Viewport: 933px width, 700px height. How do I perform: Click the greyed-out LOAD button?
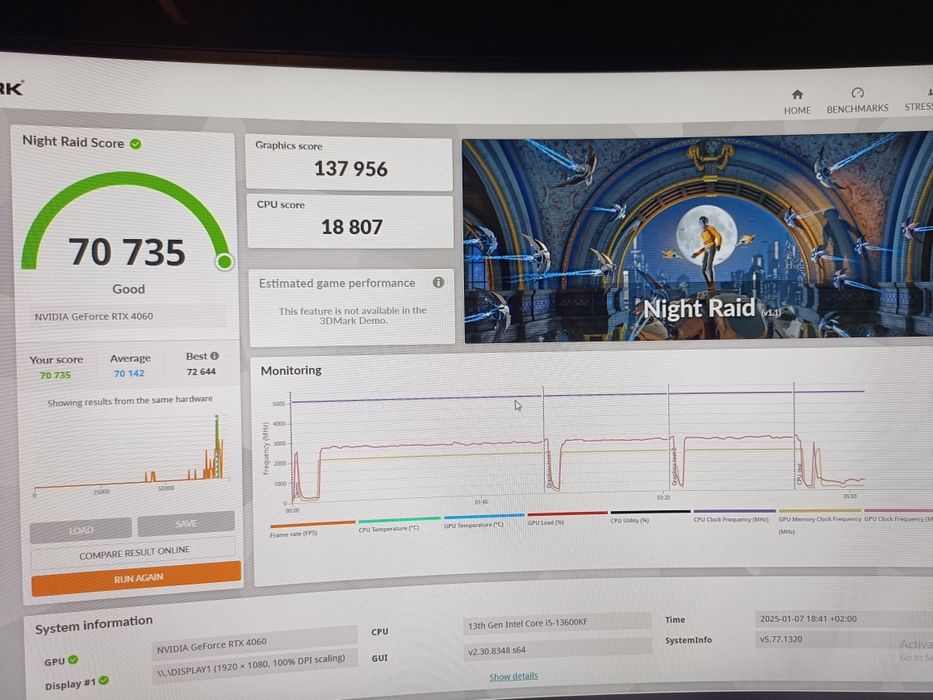tap(81, 530)
